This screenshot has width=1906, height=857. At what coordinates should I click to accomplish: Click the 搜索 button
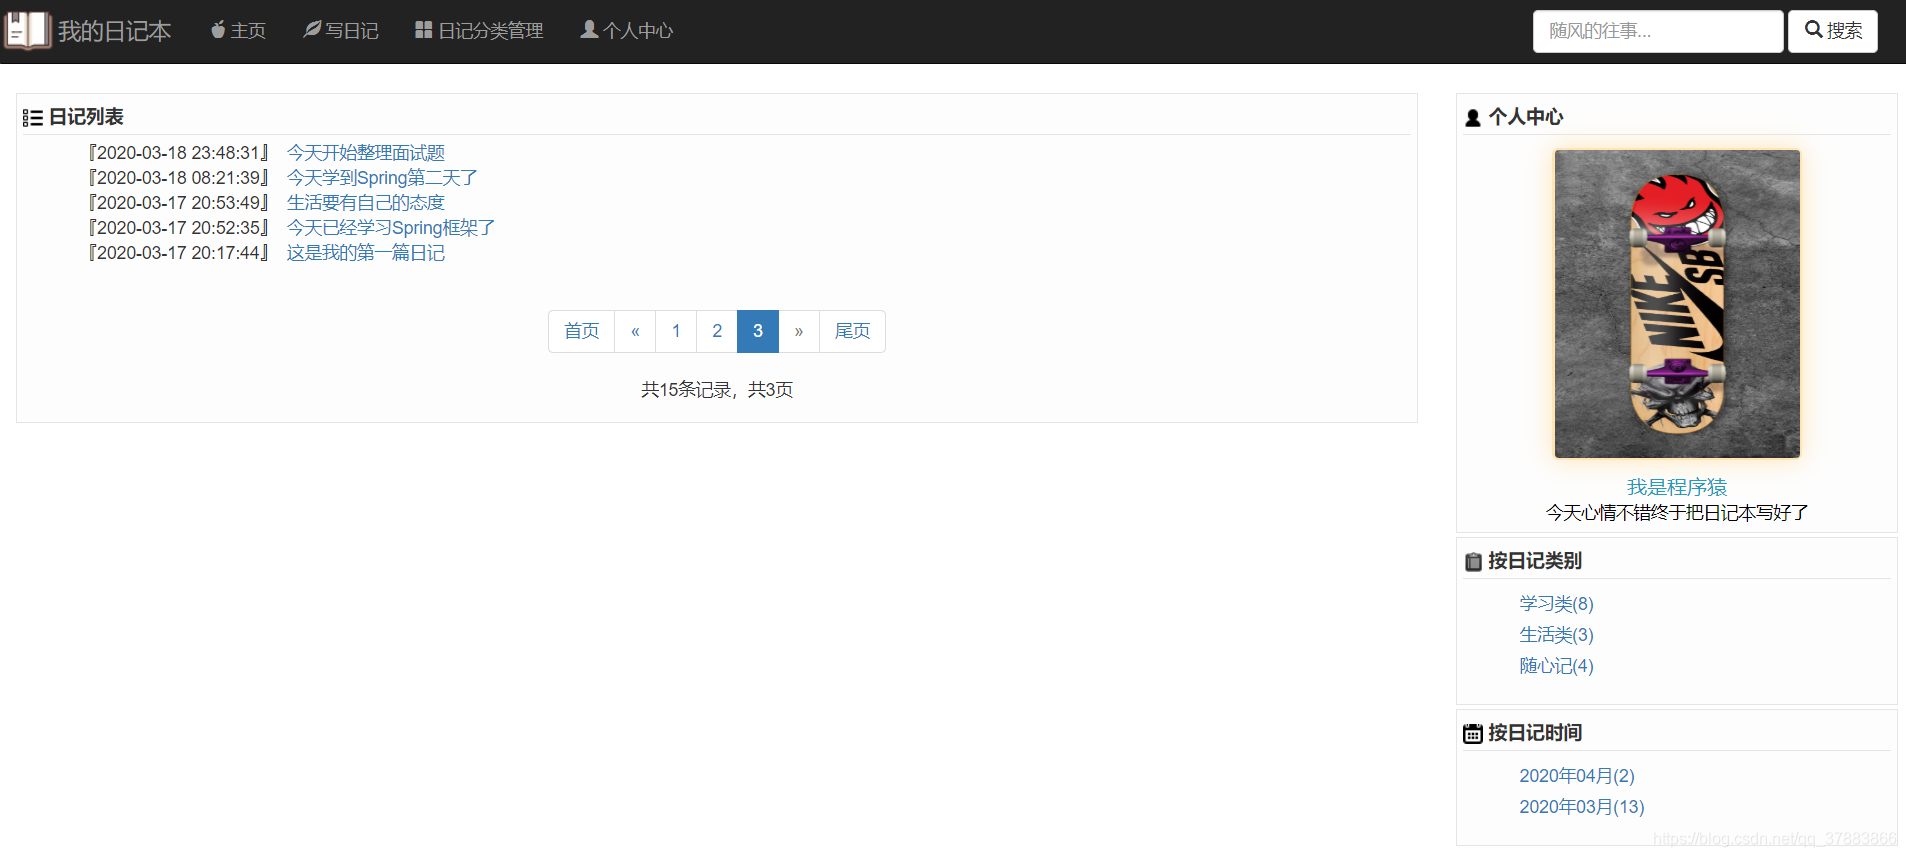pos(1833,31)
